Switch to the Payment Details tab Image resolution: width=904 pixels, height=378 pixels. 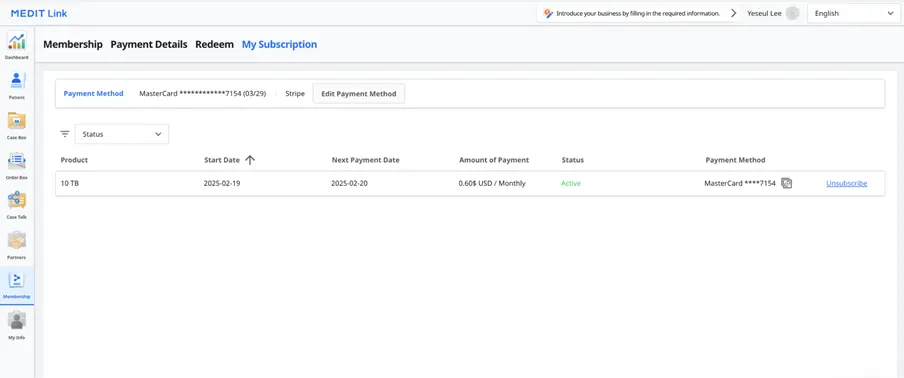tap(149, 44)
